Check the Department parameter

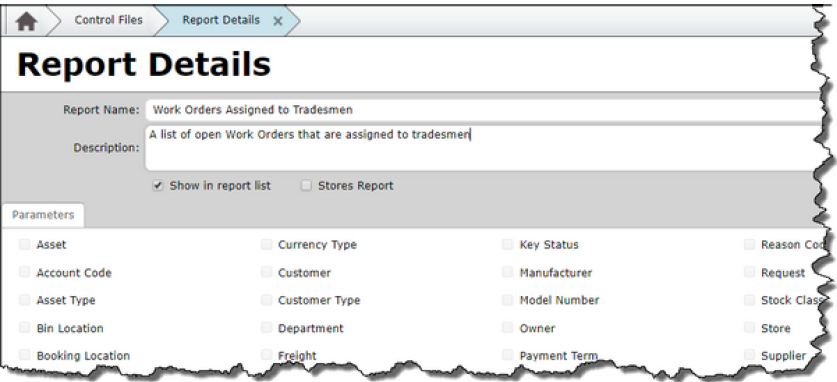click(x=266, y=328)
